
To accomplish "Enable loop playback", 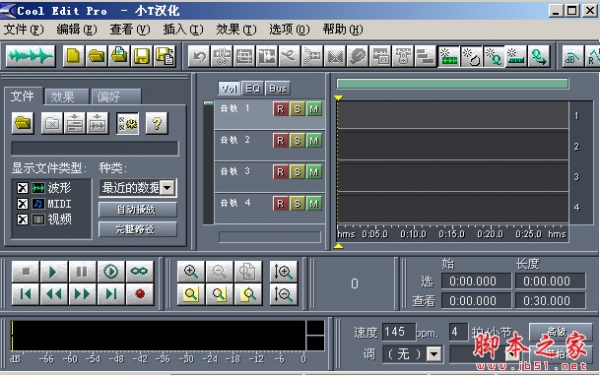I will pos(139,271).
